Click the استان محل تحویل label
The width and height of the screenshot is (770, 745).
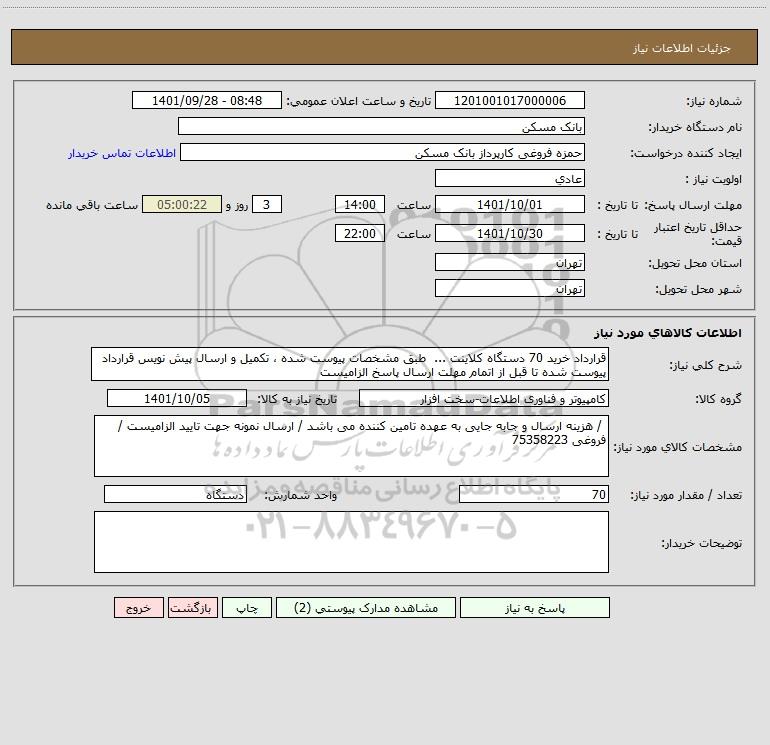point(695,263)
